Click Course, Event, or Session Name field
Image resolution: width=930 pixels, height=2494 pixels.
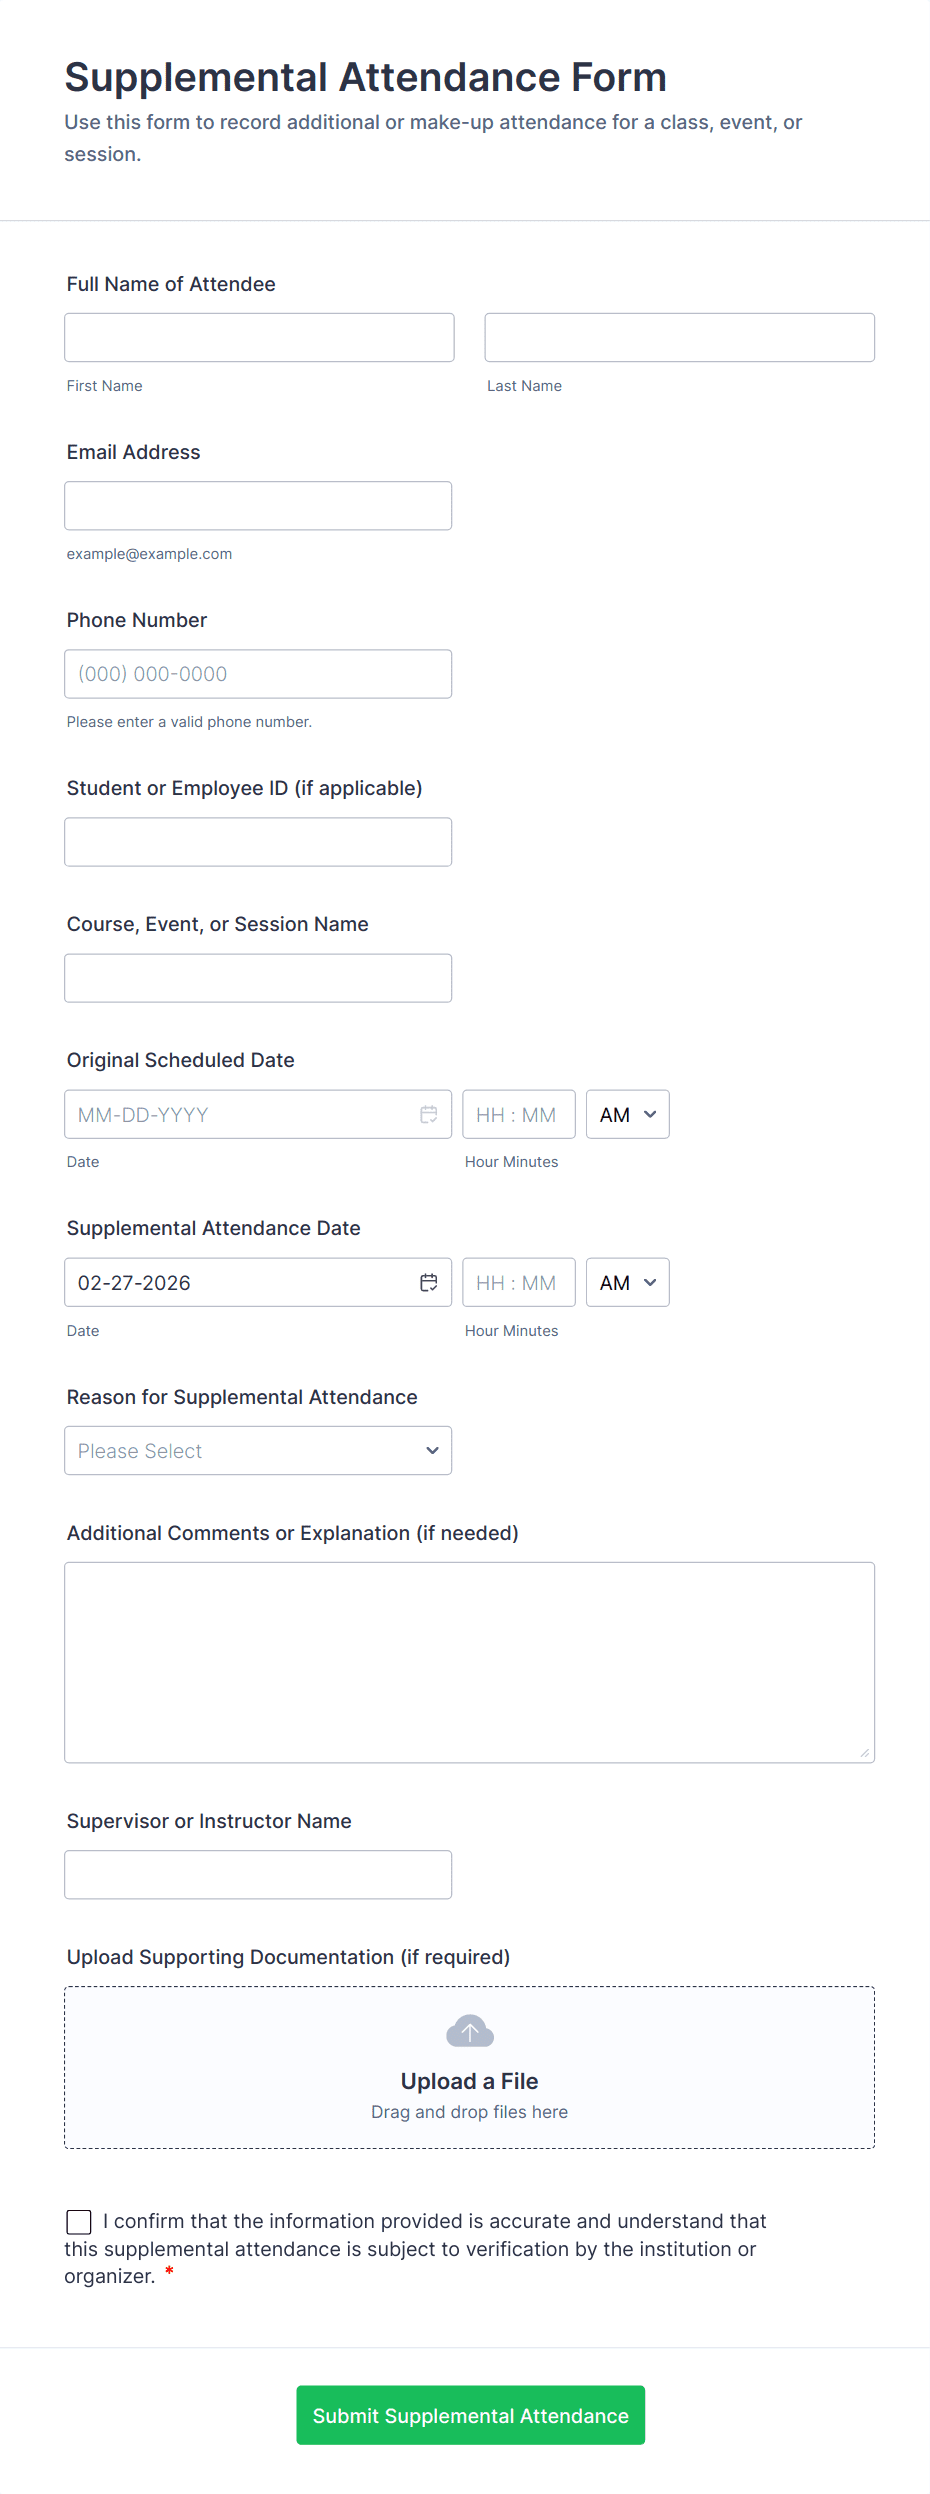258,978
